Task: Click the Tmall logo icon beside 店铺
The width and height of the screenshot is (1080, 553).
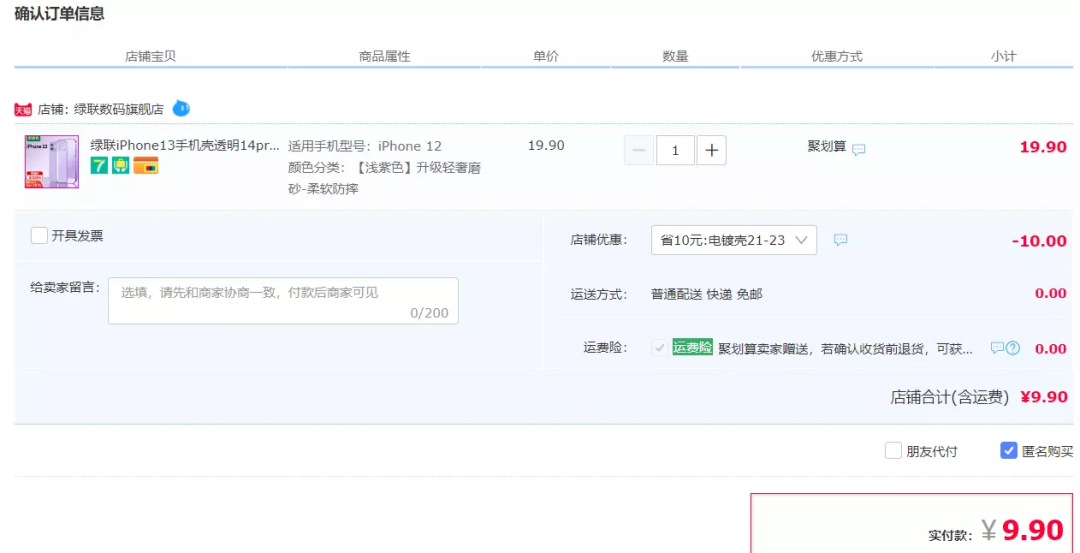Action: pos(23,109)
